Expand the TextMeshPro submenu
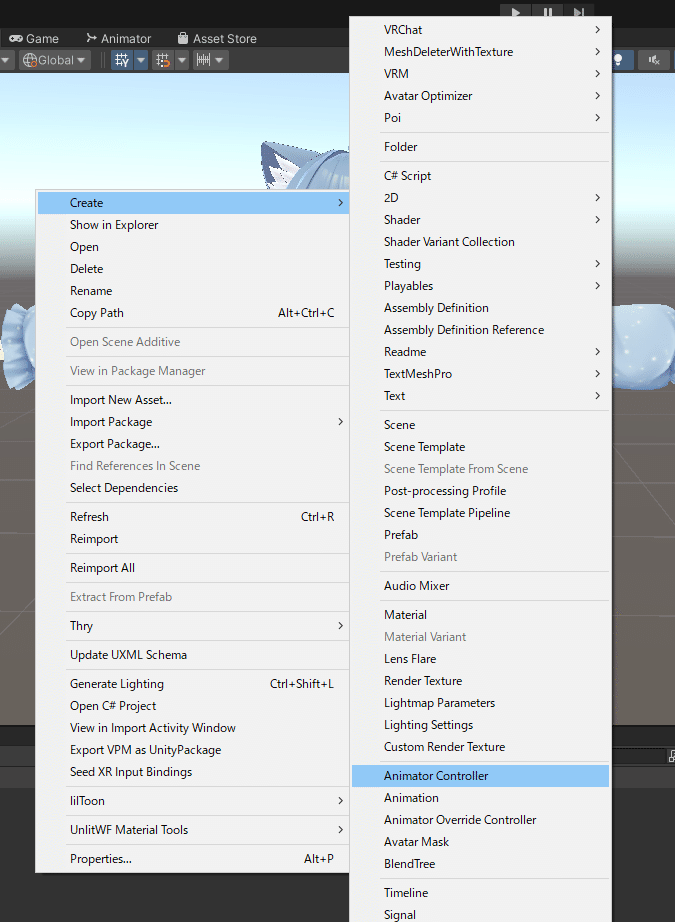The width and height of the screenshot is (675, 923). pos(480,374)
